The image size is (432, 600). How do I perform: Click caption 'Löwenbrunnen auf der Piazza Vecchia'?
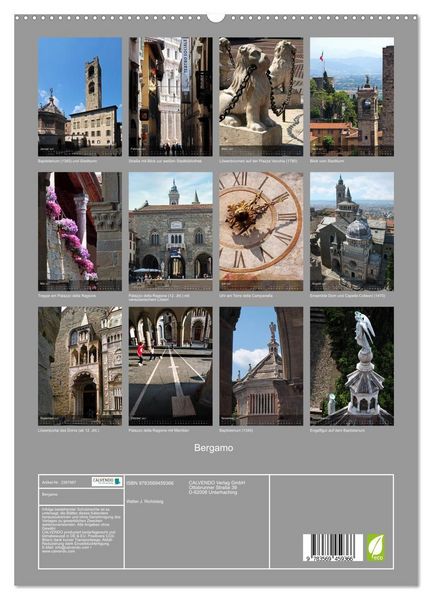click(x=258, y=161)
